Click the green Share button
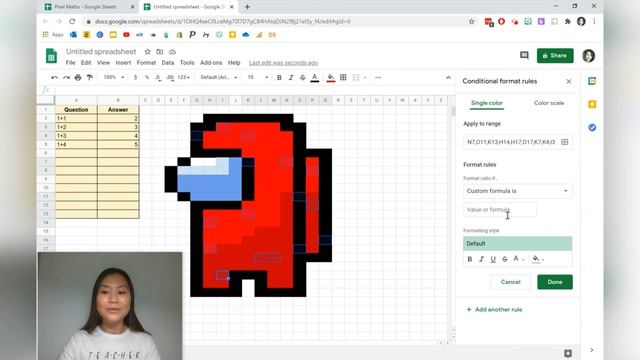The width and height of the screenshot is (640, 360). pos(555,56)
